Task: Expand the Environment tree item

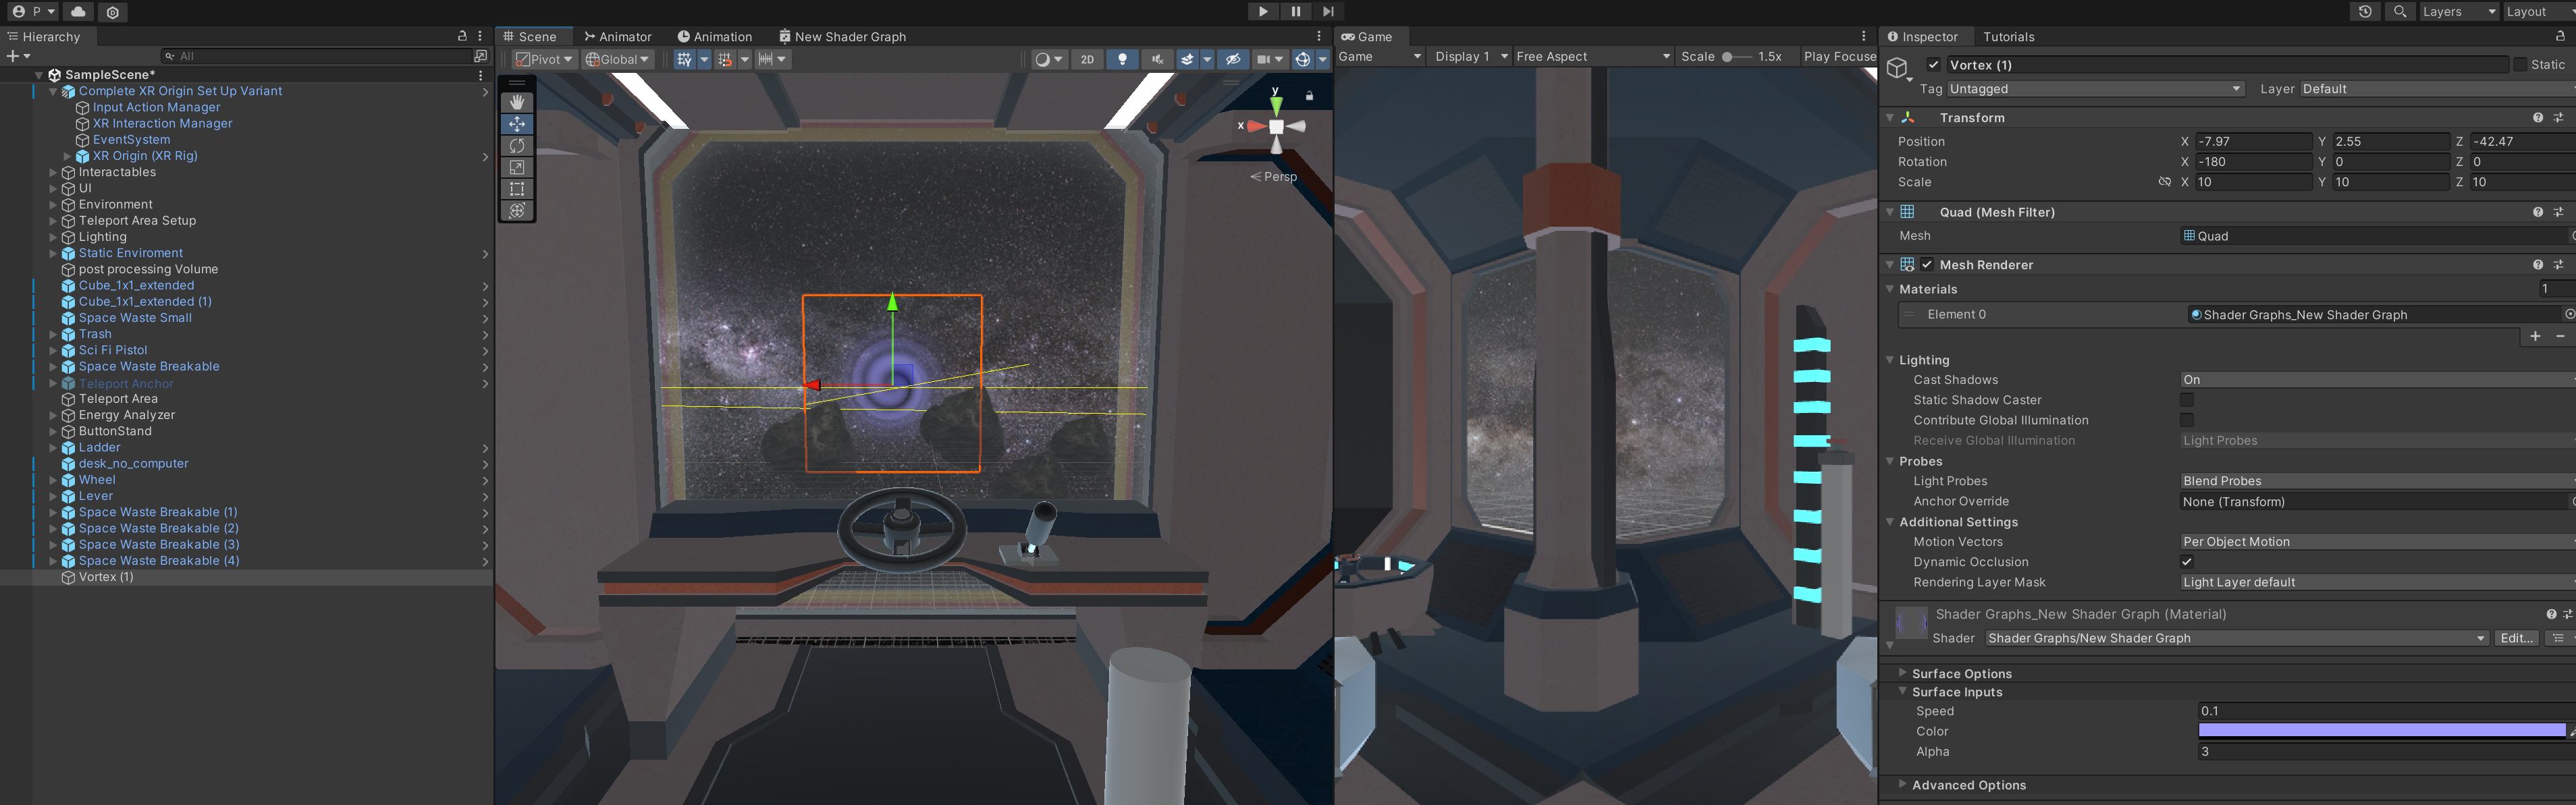Action: [53, 205]
